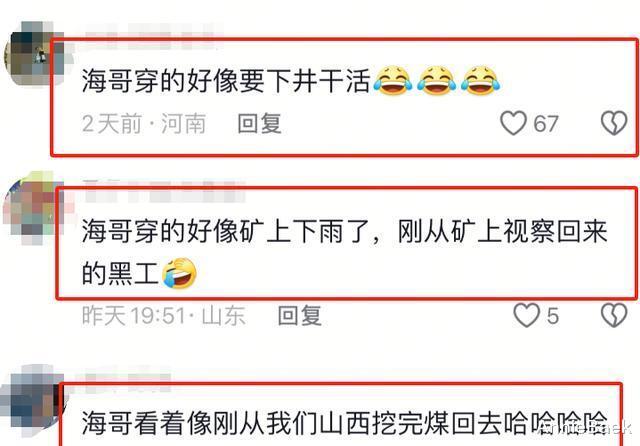The width and height of the screenshot is (640, 446).
Task: Like the Shandong comment with 5 likes
Action: pos(526,315)
